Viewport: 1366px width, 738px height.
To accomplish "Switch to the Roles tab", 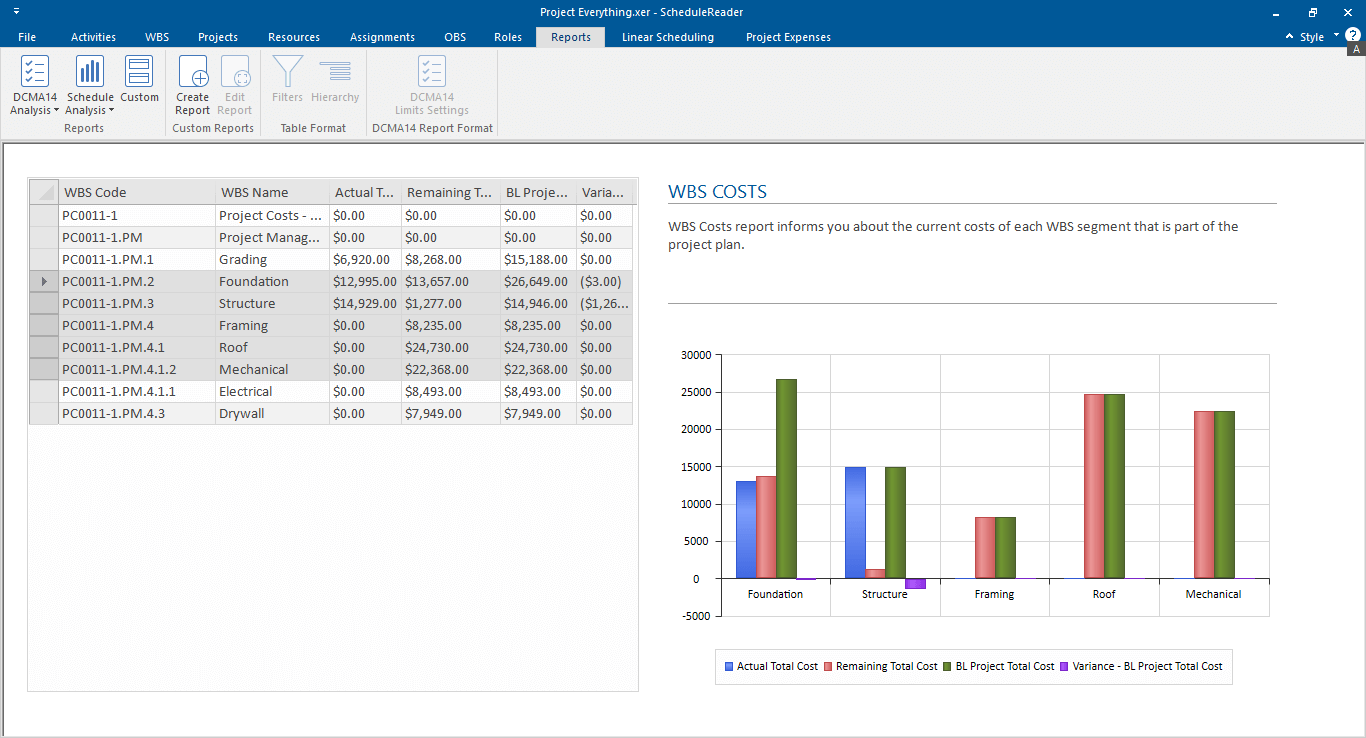I will pyautogui.click(x=508, y=37).
